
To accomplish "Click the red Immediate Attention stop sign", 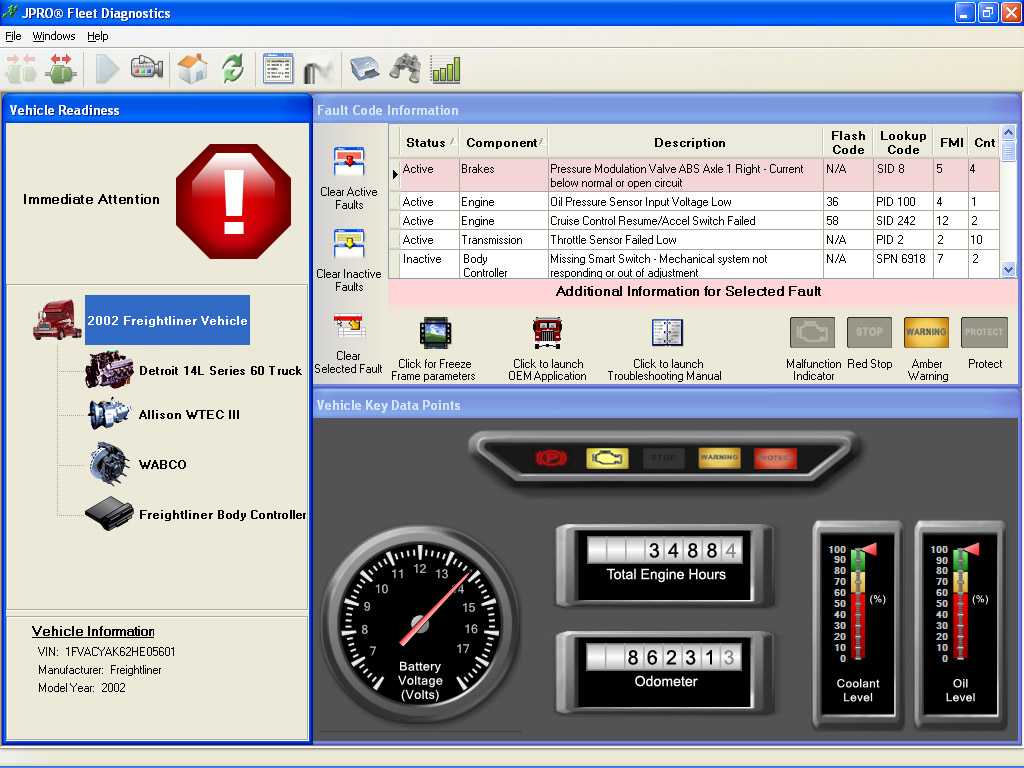I will coord(233,201).
